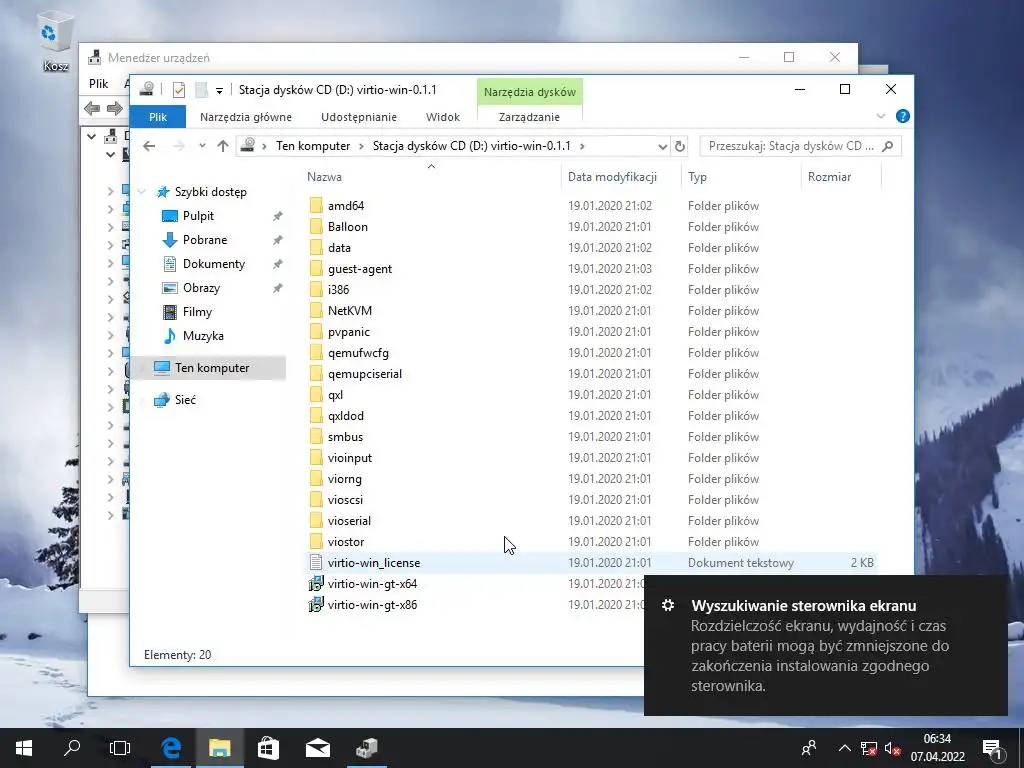The image size is (1024, 768).
Task: Click Ten komputer in the breadcrumb
Action: [x=313, y=146]
